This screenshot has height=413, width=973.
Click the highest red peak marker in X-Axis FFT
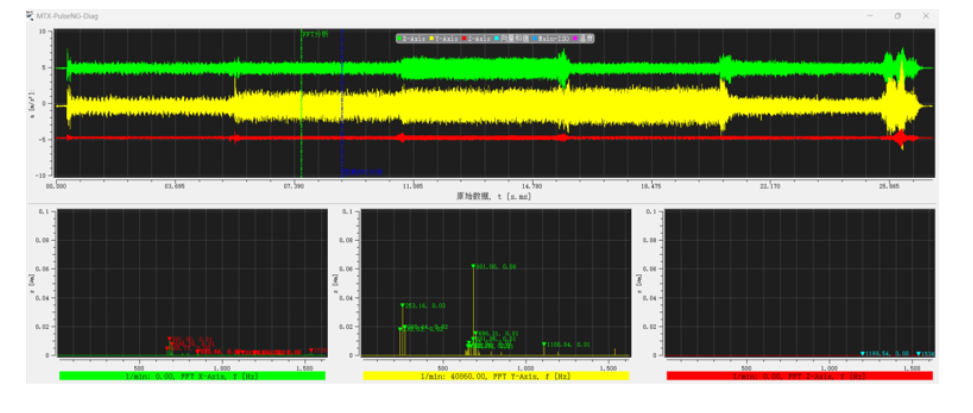click(x=169, y=339)
